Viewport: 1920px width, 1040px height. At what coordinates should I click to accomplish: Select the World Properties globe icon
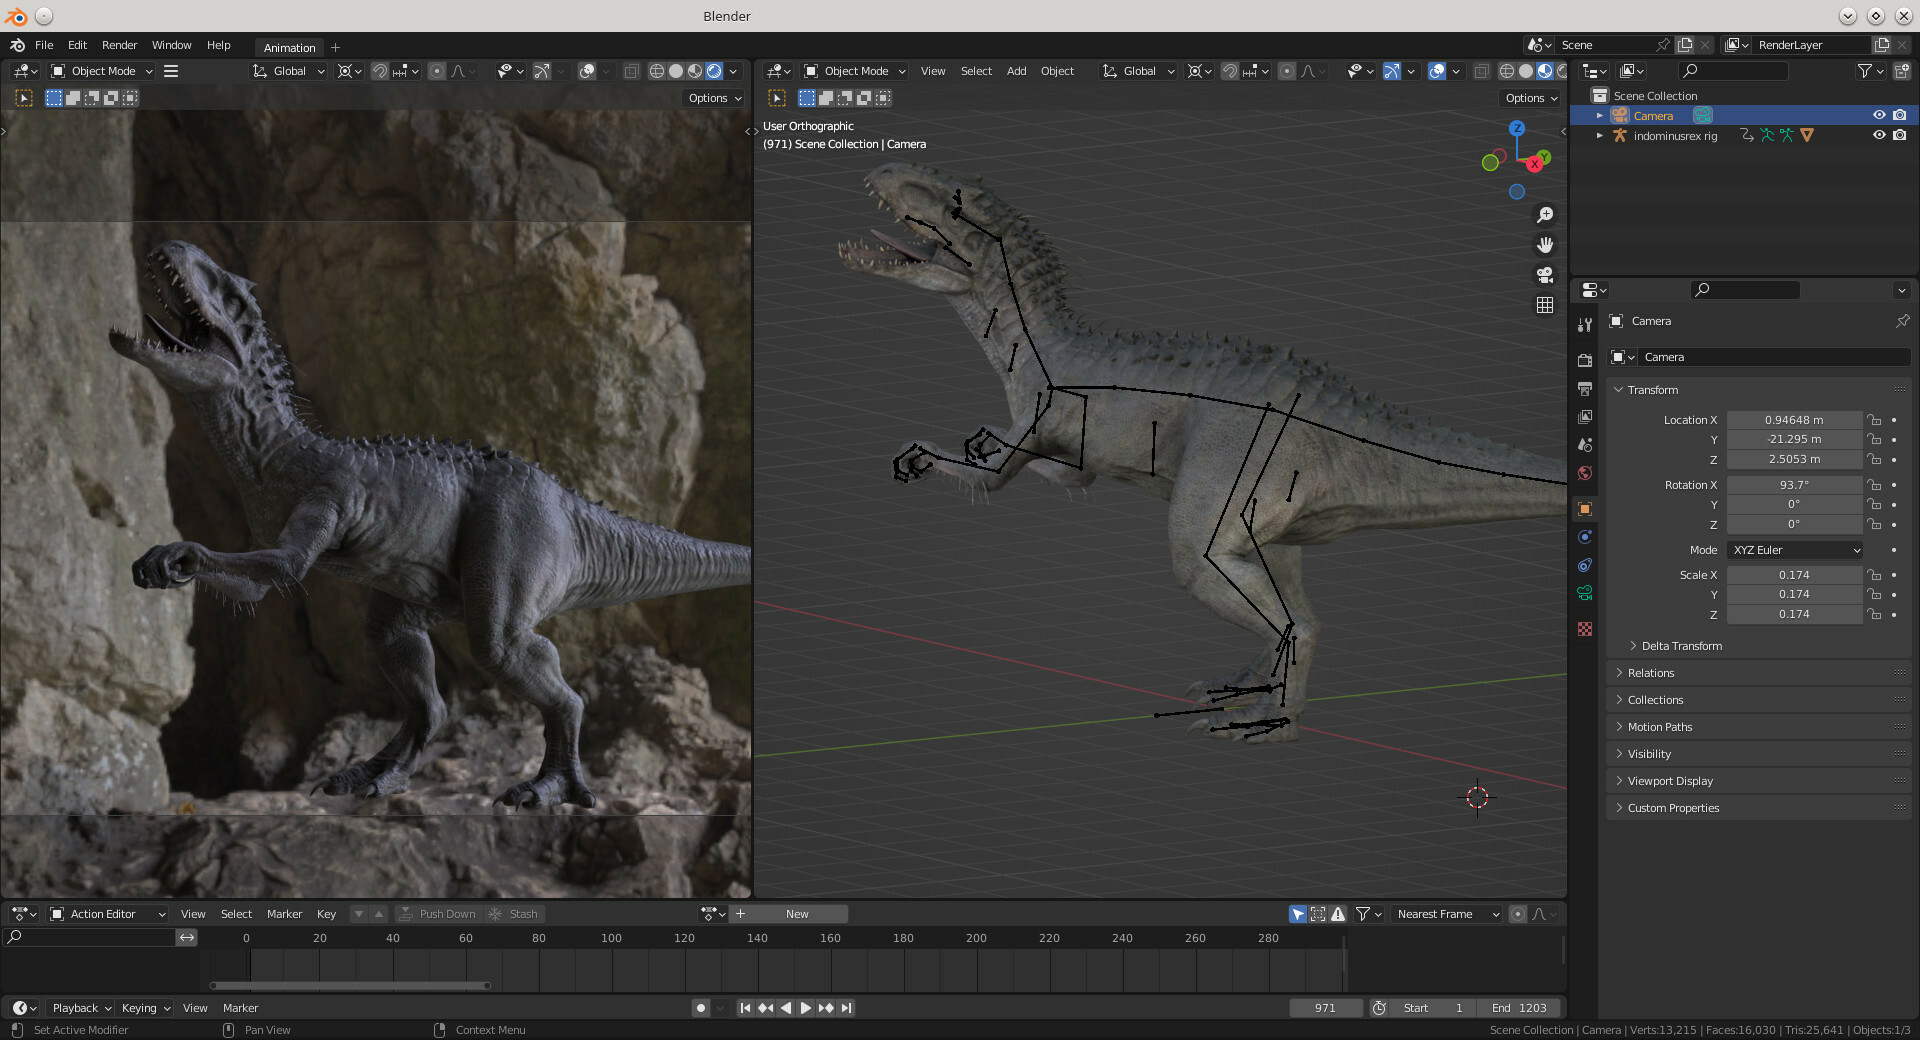(x=1584, y=473)
